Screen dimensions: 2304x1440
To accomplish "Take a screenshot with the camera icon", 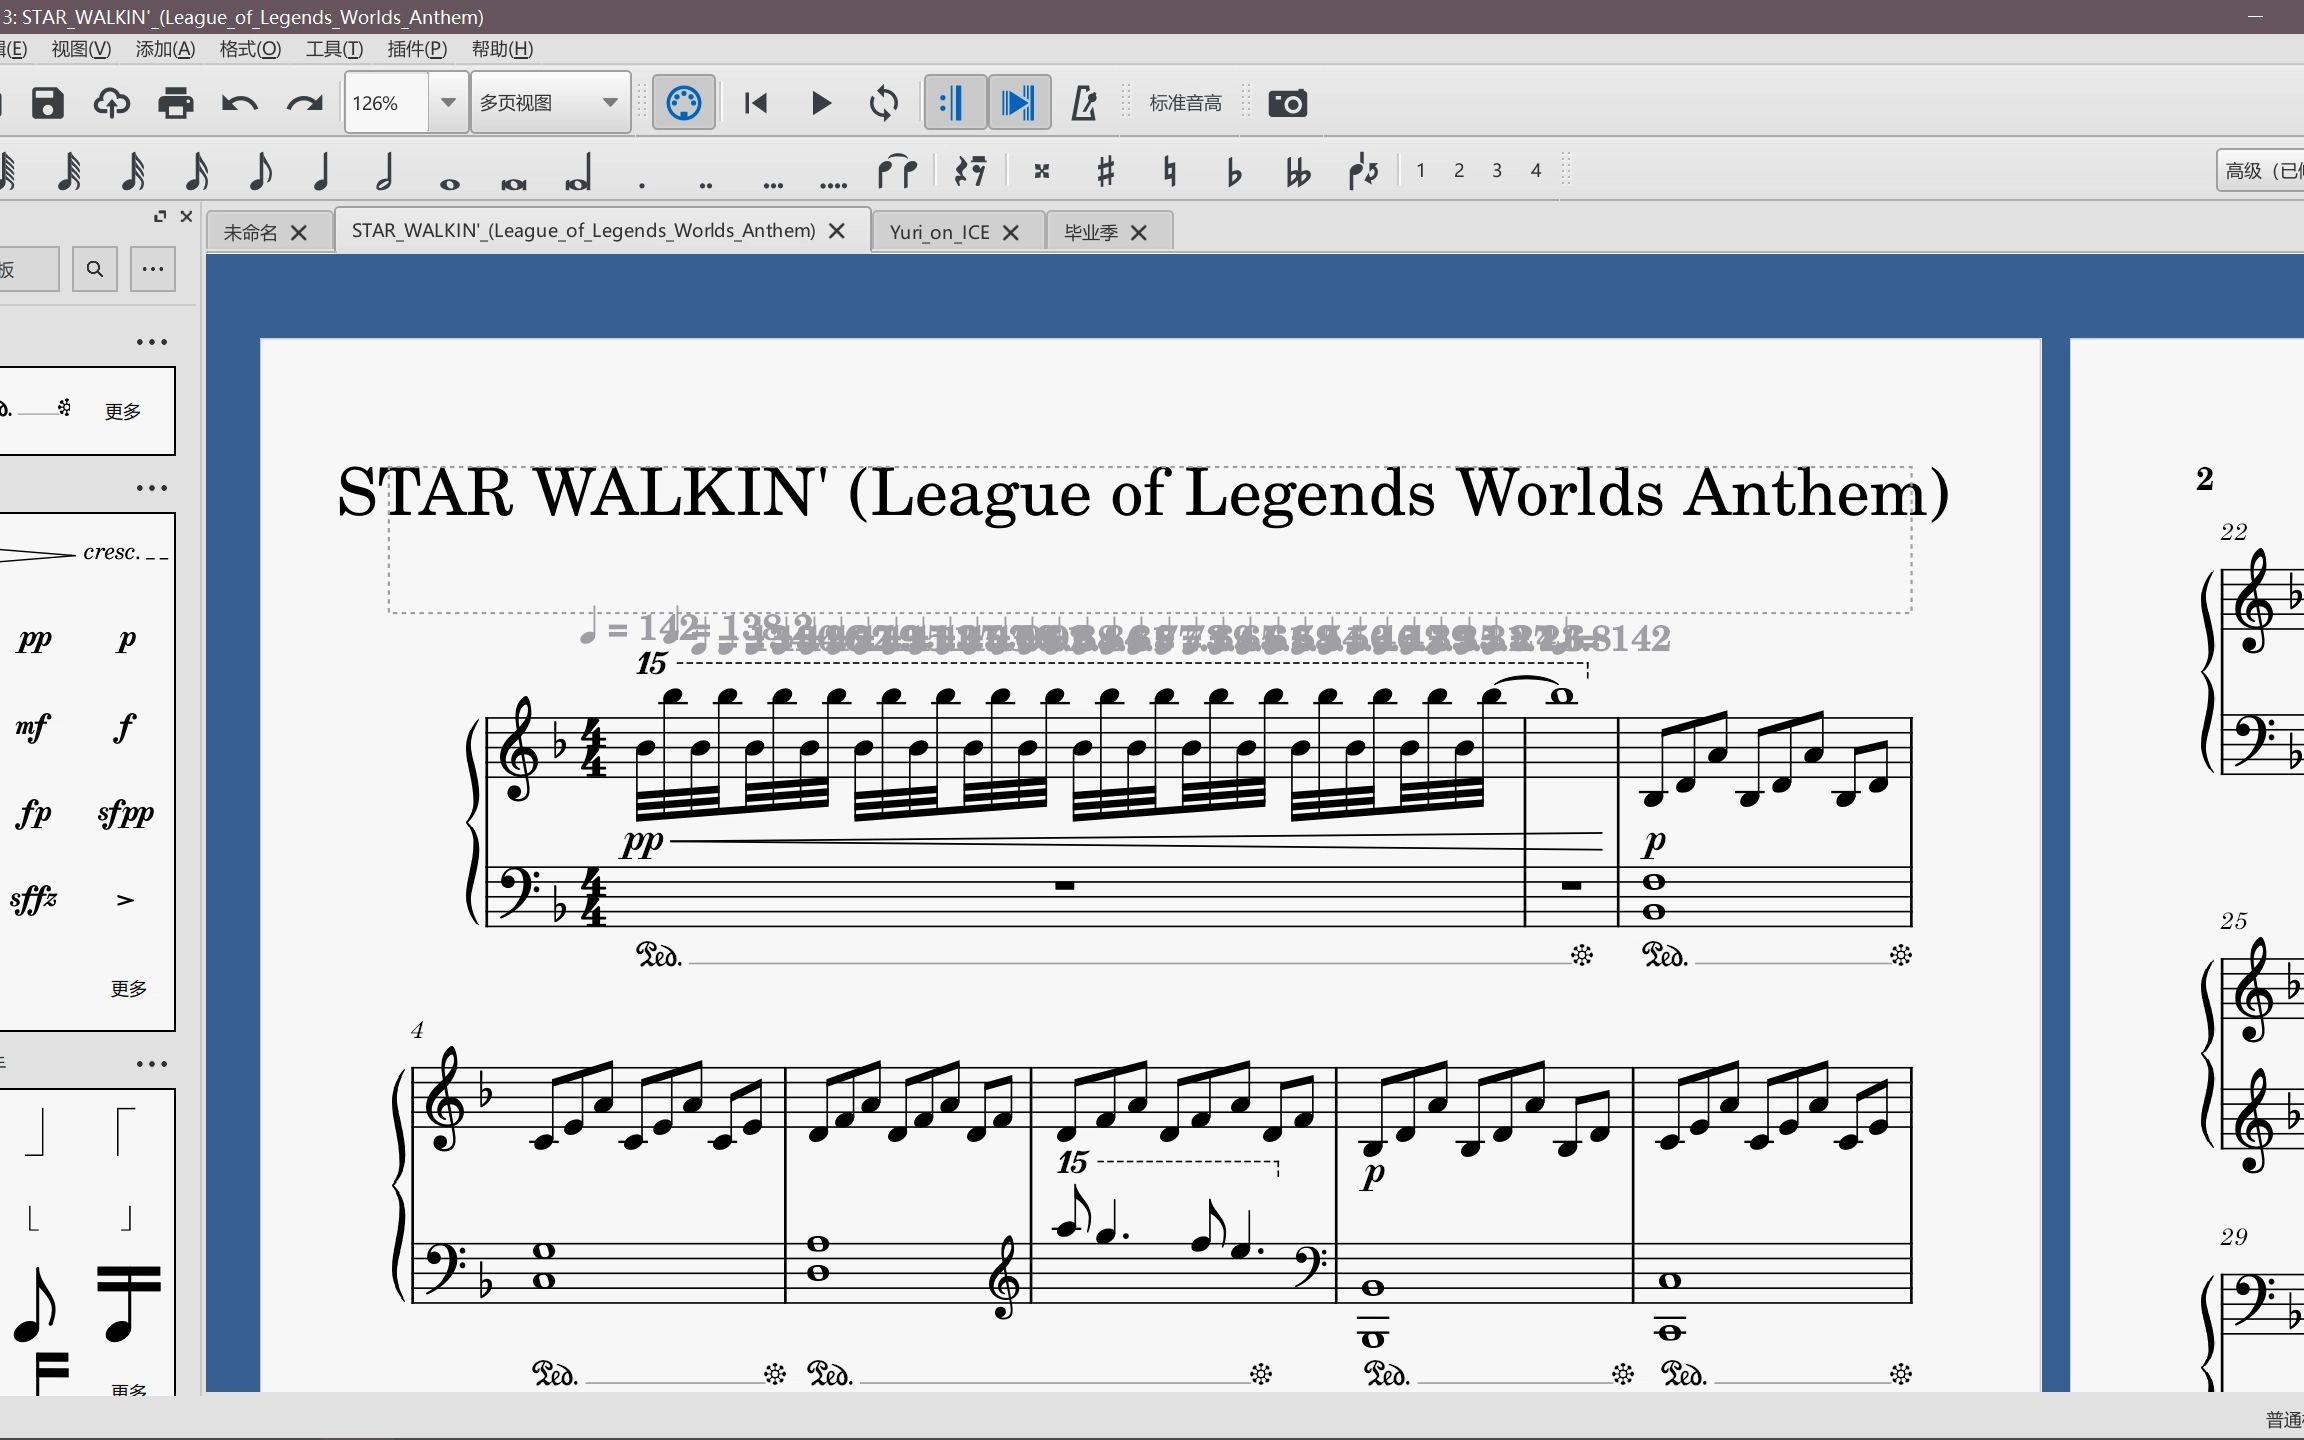I will 1287,103.
